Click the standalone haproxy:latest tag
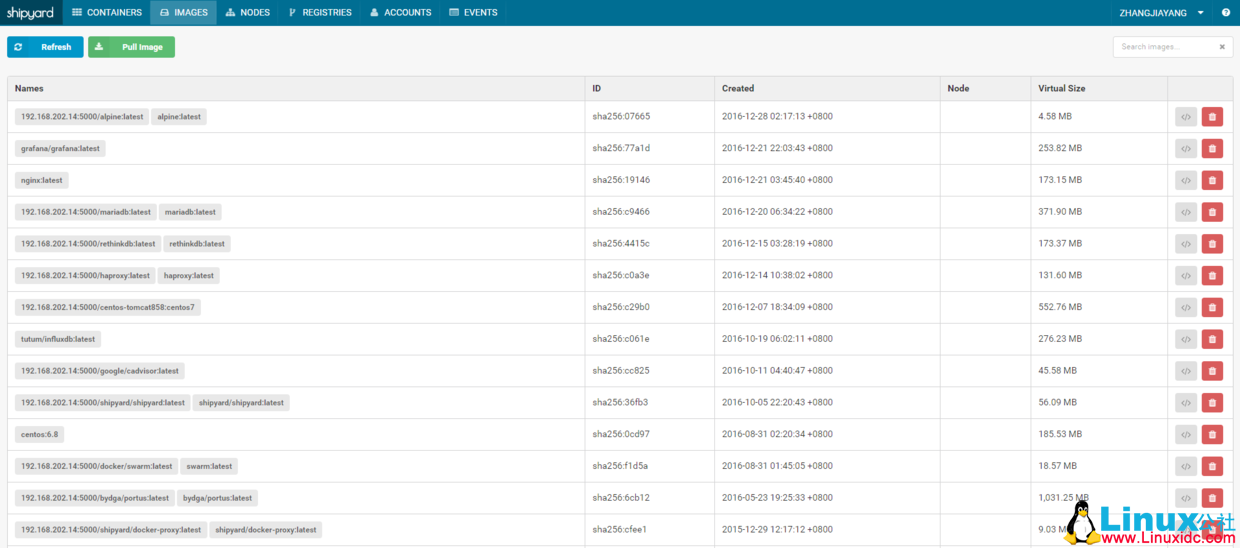The width and height of the screenshot is (1240, 548). pyautogui.click(x=189, y=275)
